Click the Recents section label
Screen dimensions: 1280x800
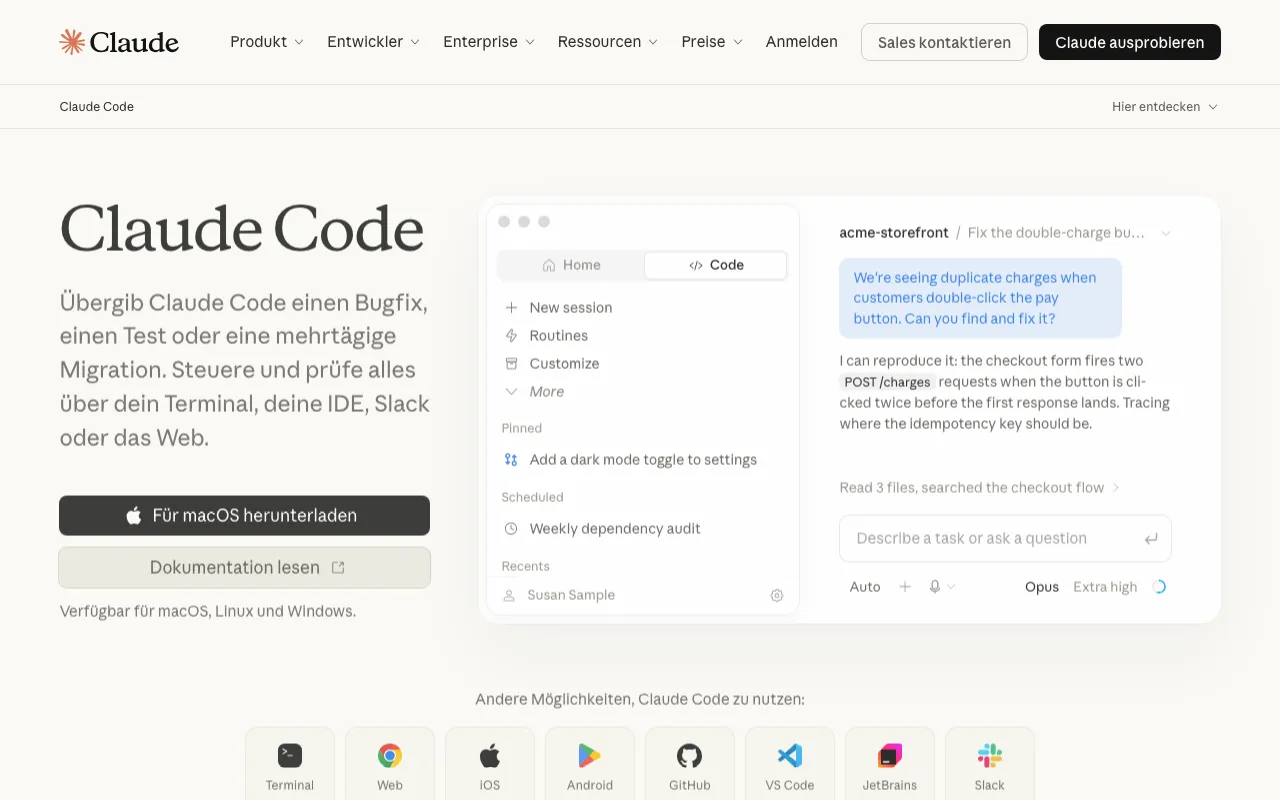point(526,566)
